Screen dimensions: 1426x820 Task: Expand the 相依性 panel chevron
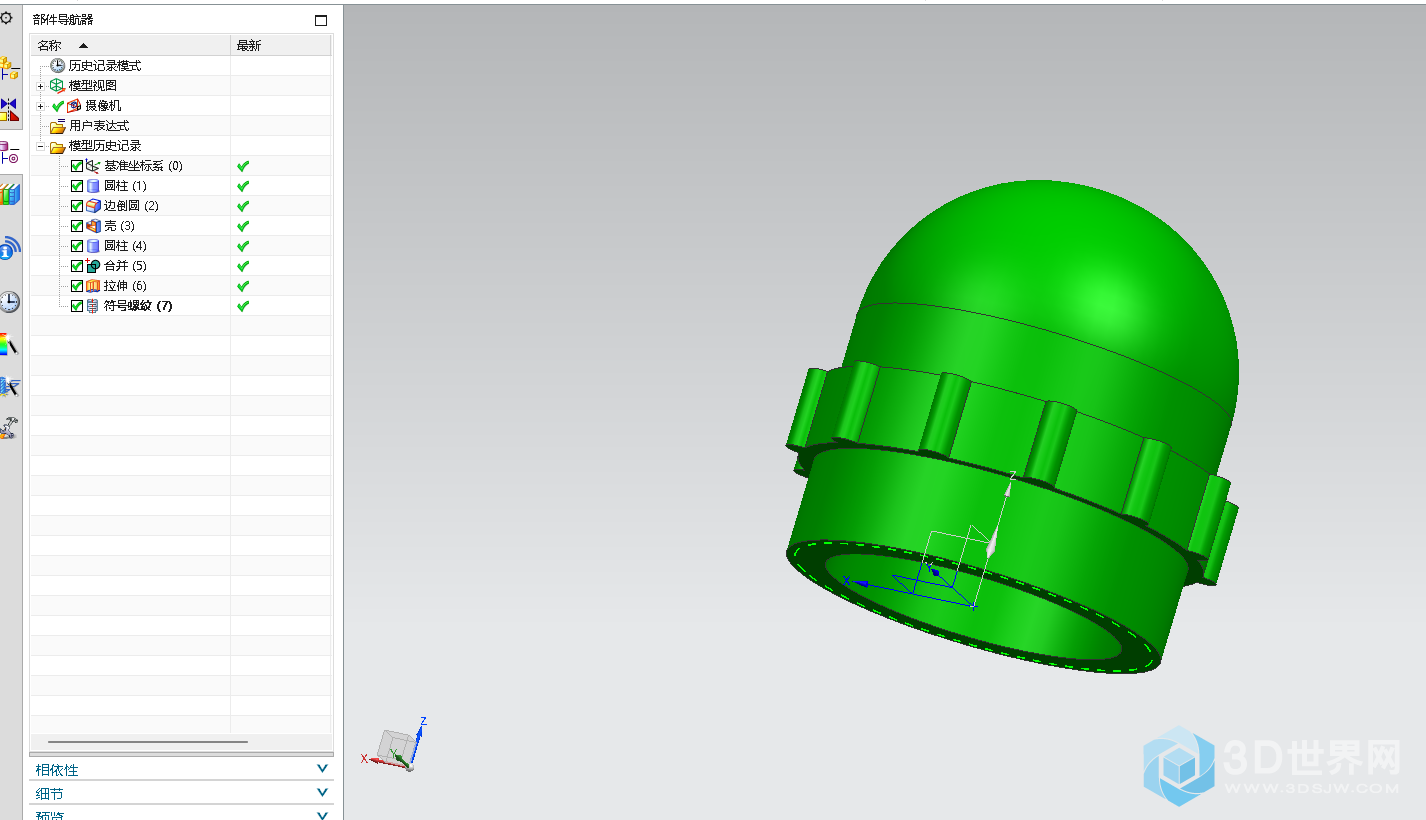click(322, 769)
